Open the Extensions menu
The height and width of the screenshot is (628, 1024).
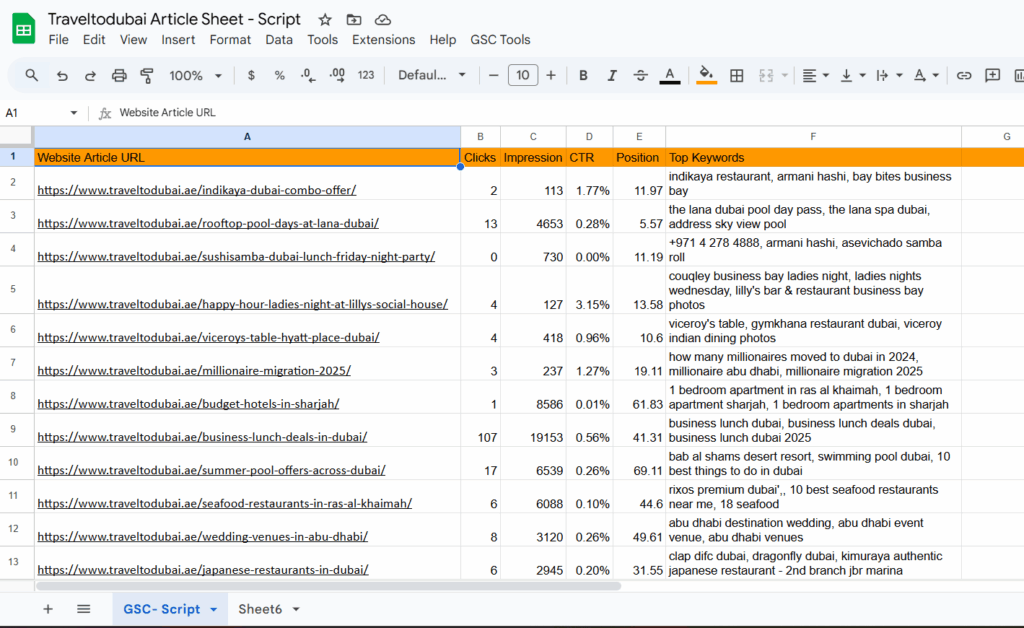[383, 40]
